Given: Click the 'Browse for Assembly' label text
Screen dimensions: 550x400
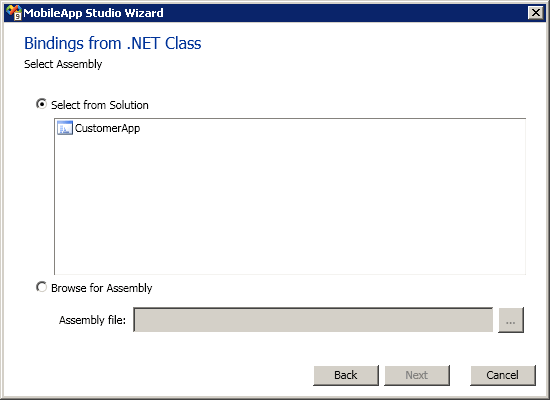Looking at the screenshot, I should (x=101, y=288).
